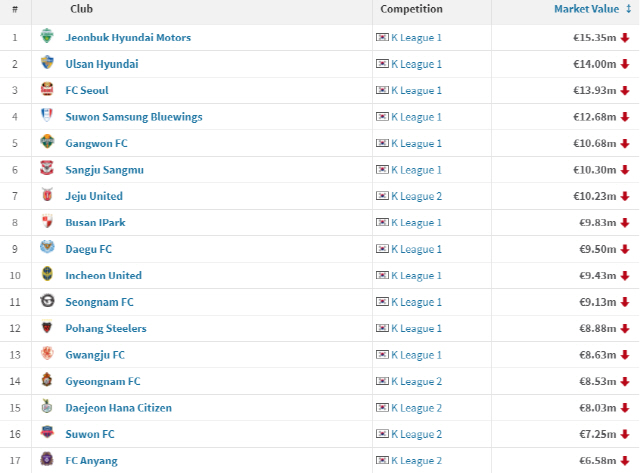This screenshot has width=640, height=473.
Task: Click the Incheon United club crest
Action: 47,274
